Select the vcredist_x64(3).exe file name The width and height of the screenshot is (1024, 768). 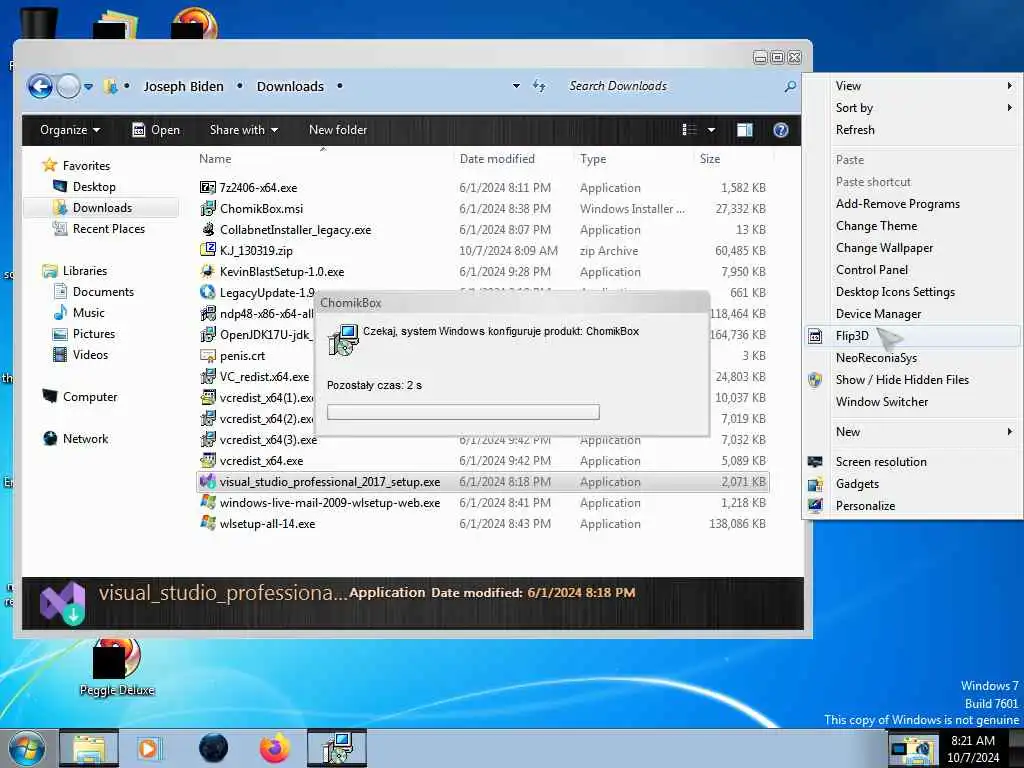[x=268, y=440]
